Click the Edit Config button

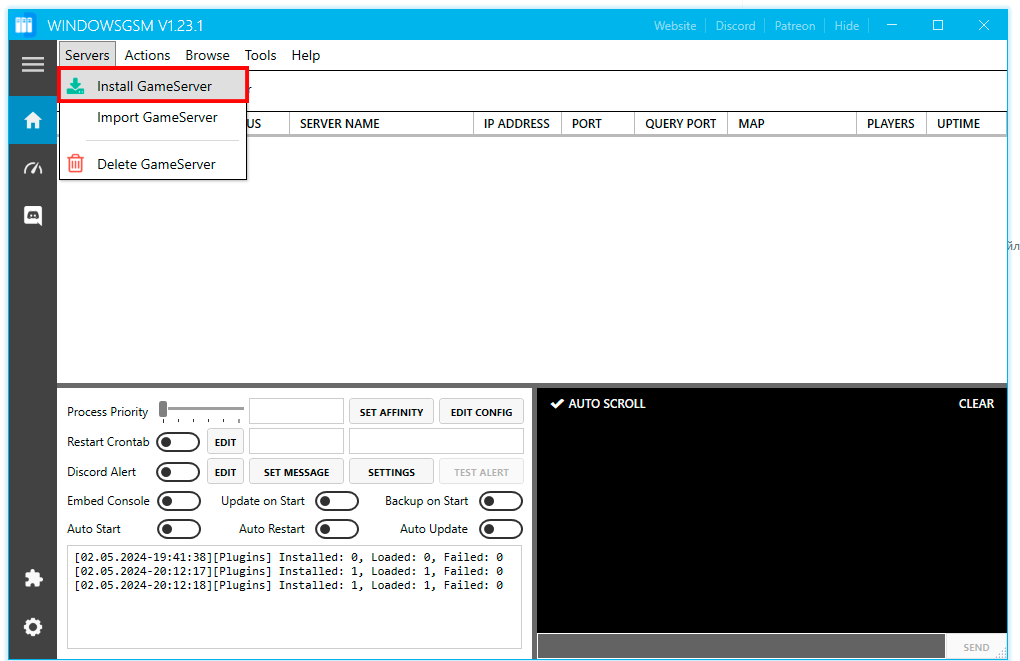[x=481, y=412]
